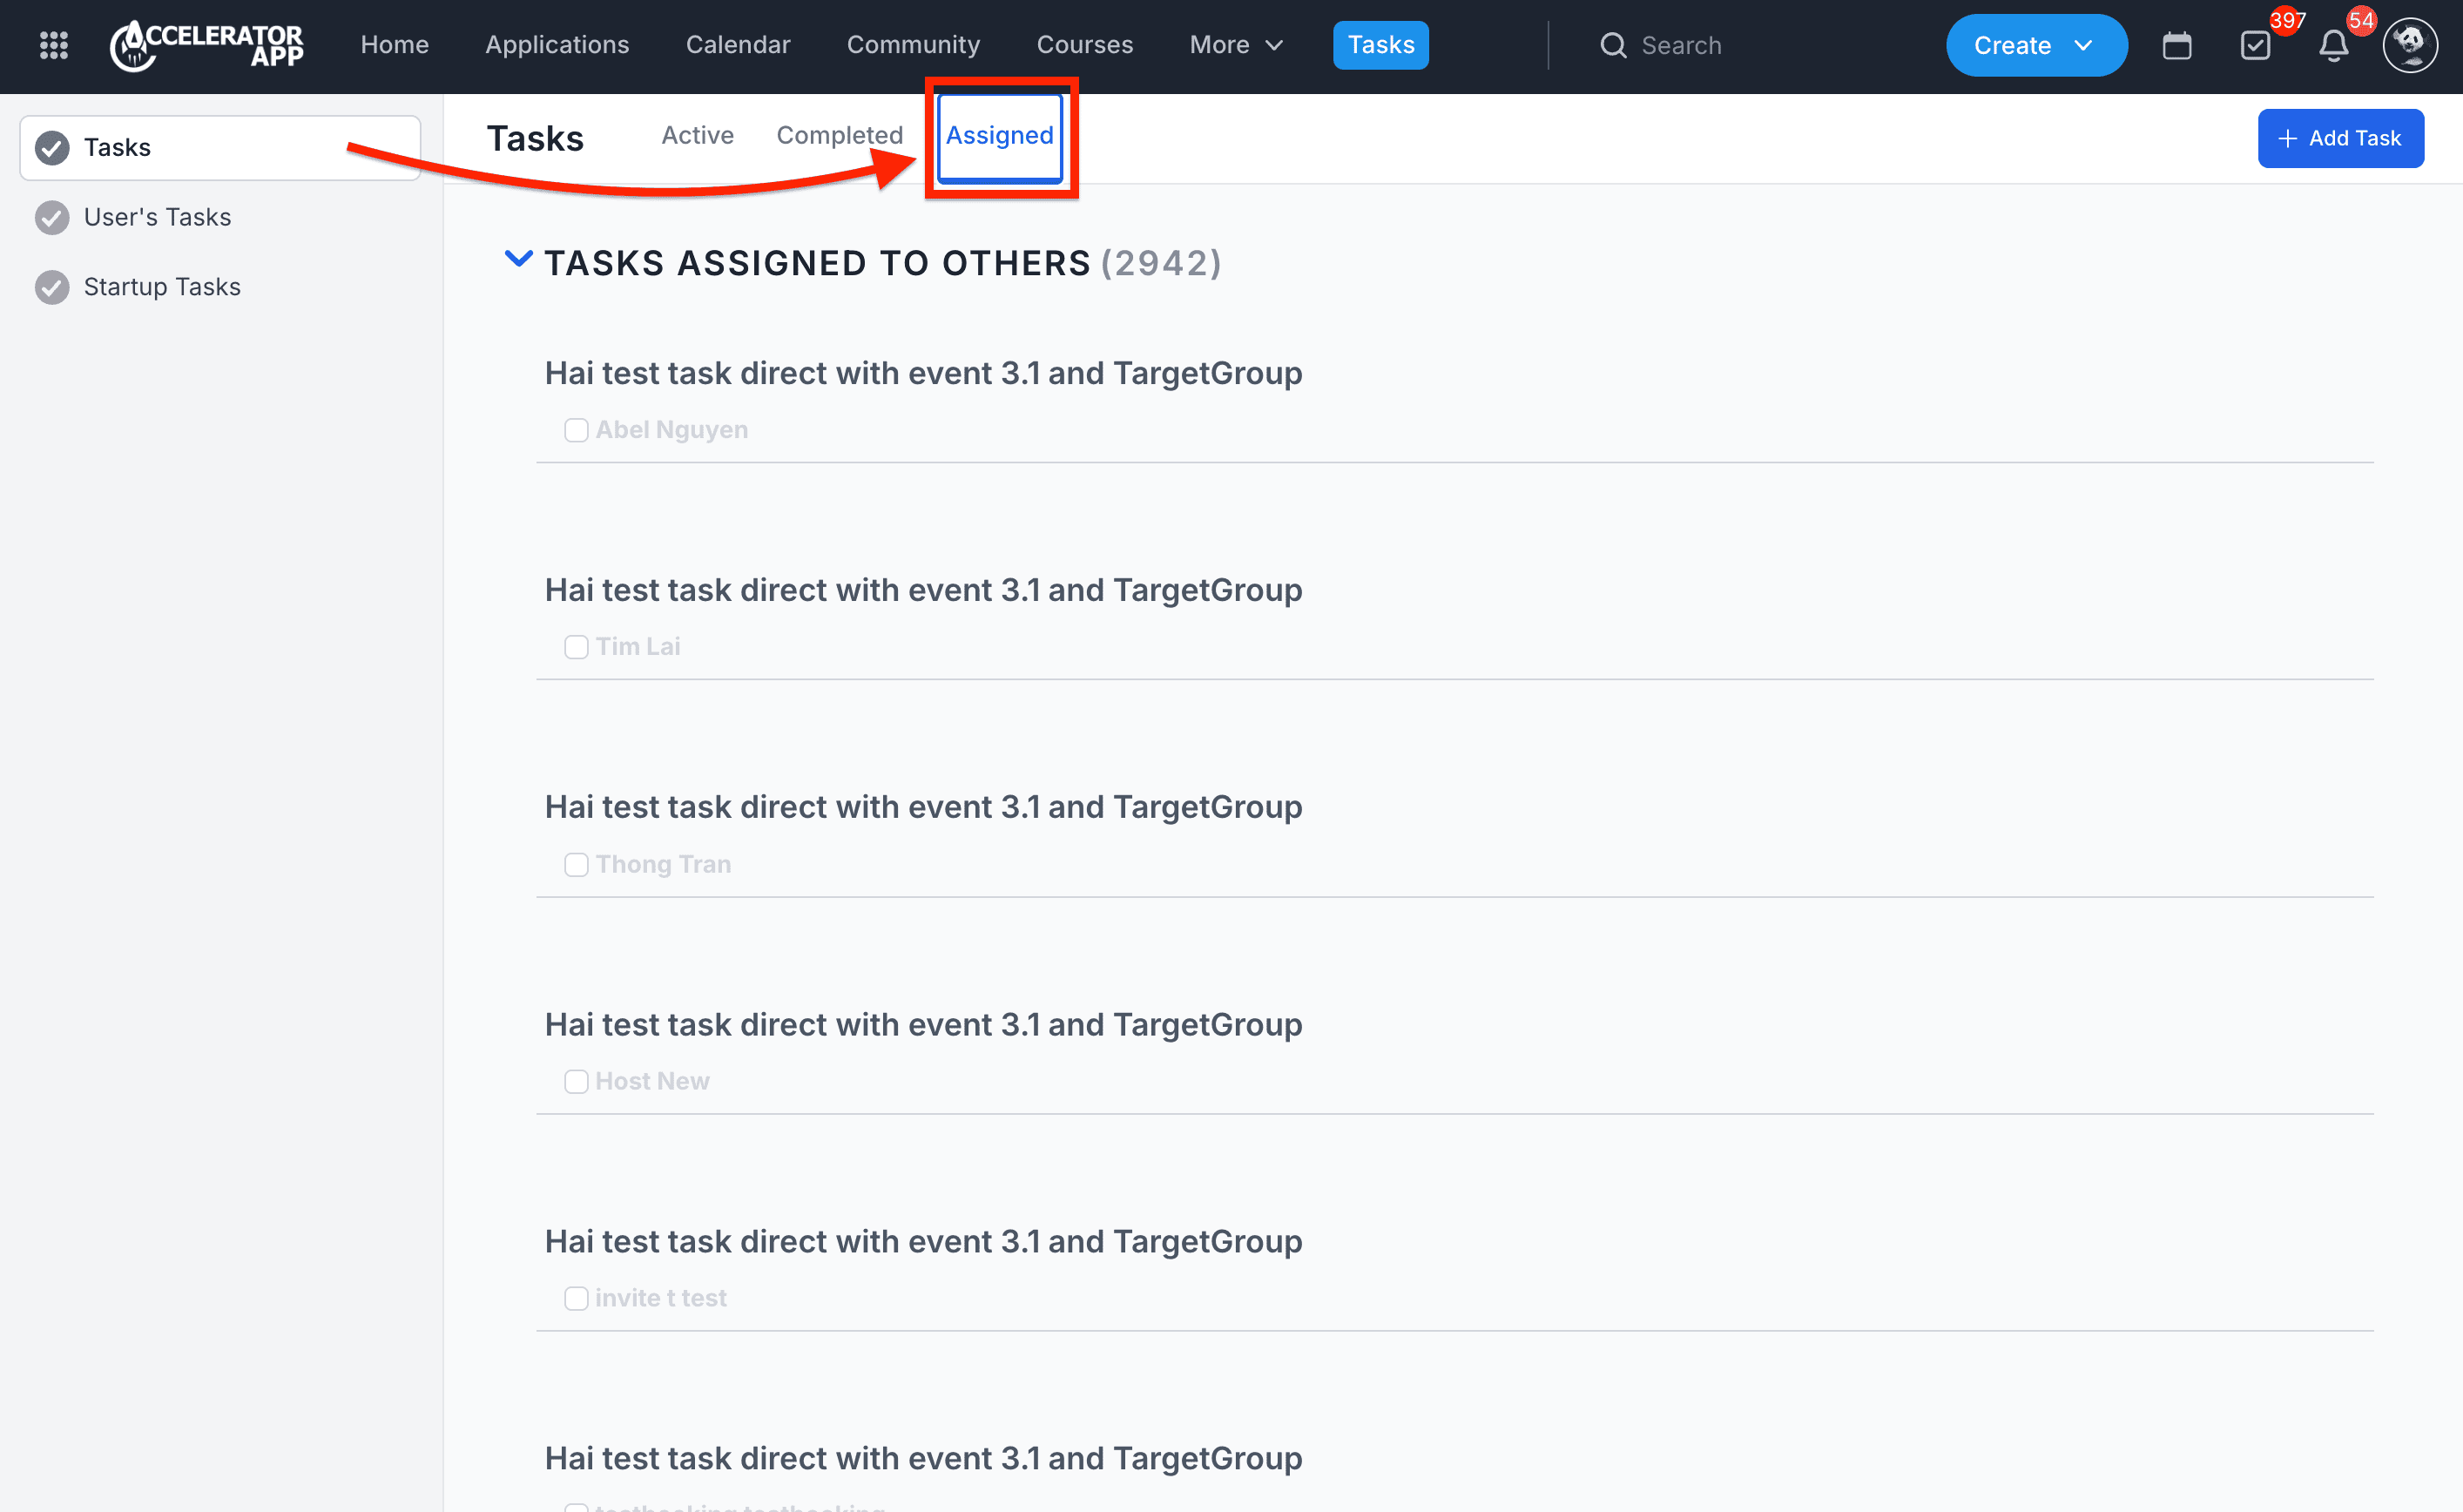Collapse the Tasks Assigned to Others section
Screen dimensions: 2463x1512
[518, 259]
